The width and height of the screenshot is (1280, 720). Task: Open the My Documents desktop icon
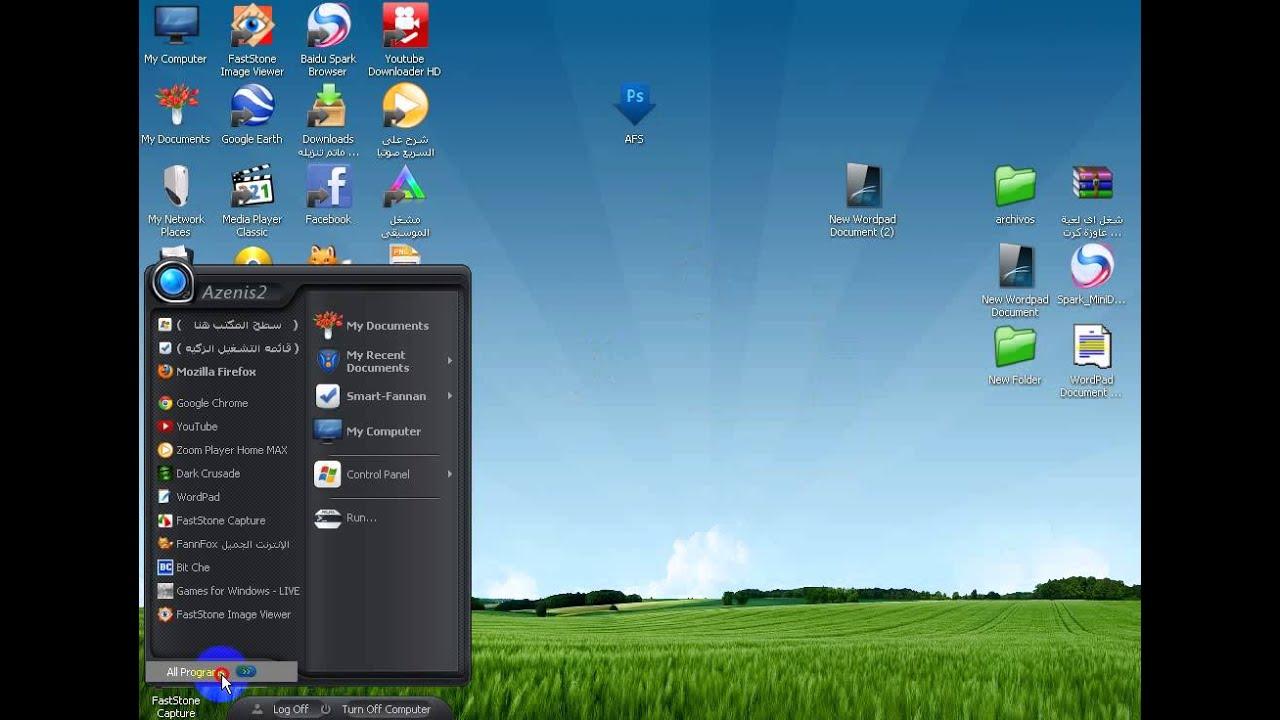pyautogui.click(x=175, y=115)
